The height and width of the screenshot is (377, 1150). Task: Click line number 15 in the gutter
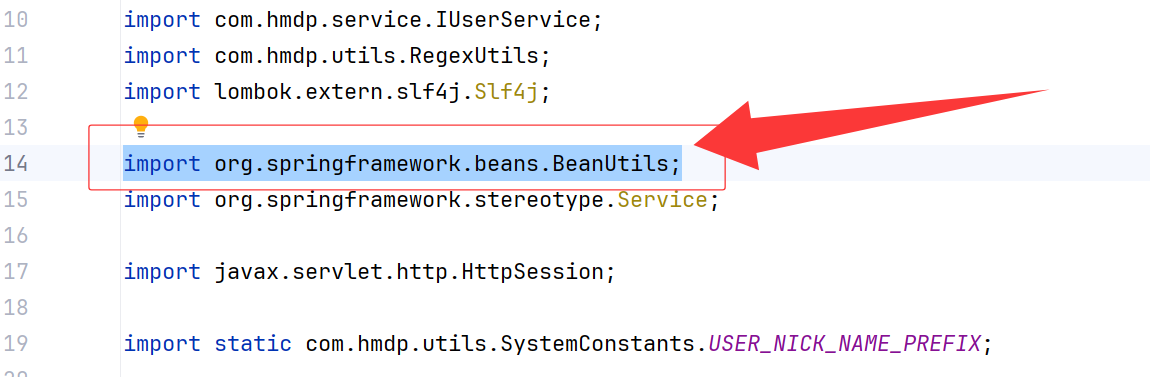pos(15,200)
